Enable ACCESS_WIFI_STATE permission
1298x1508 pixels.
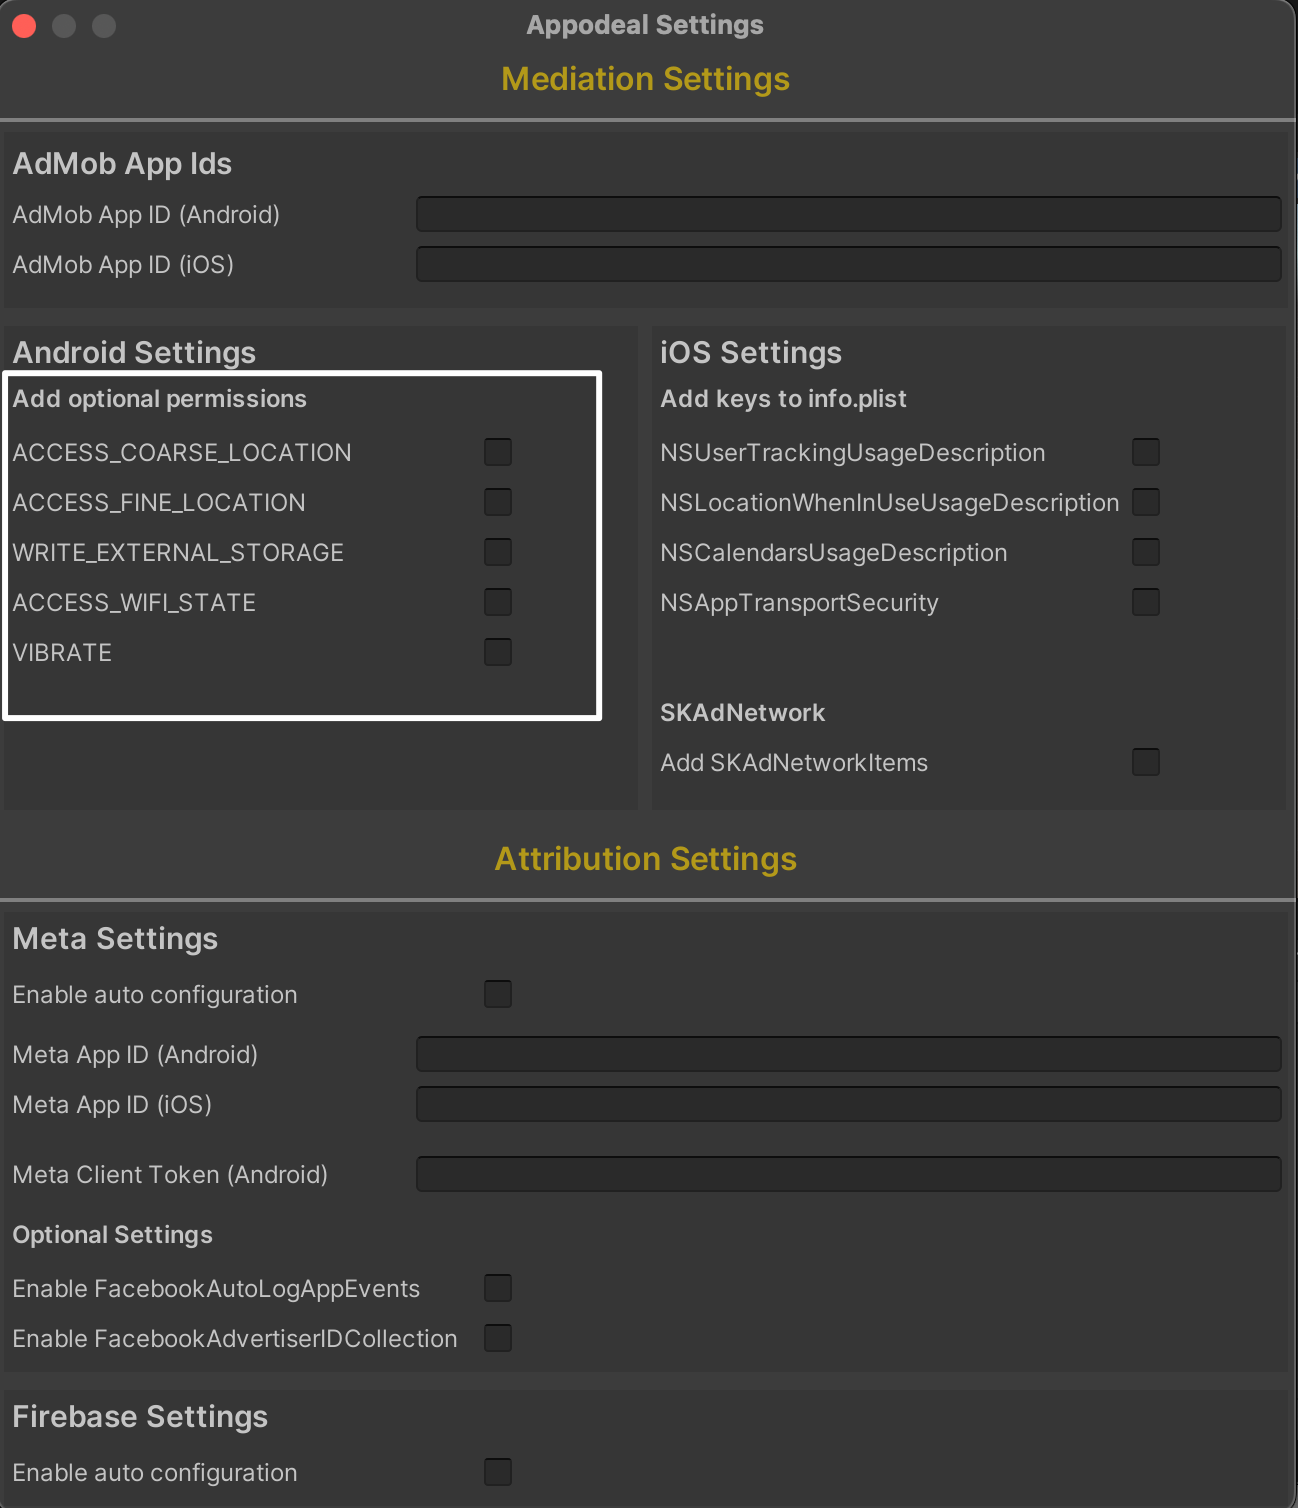(x=497, y=602)
